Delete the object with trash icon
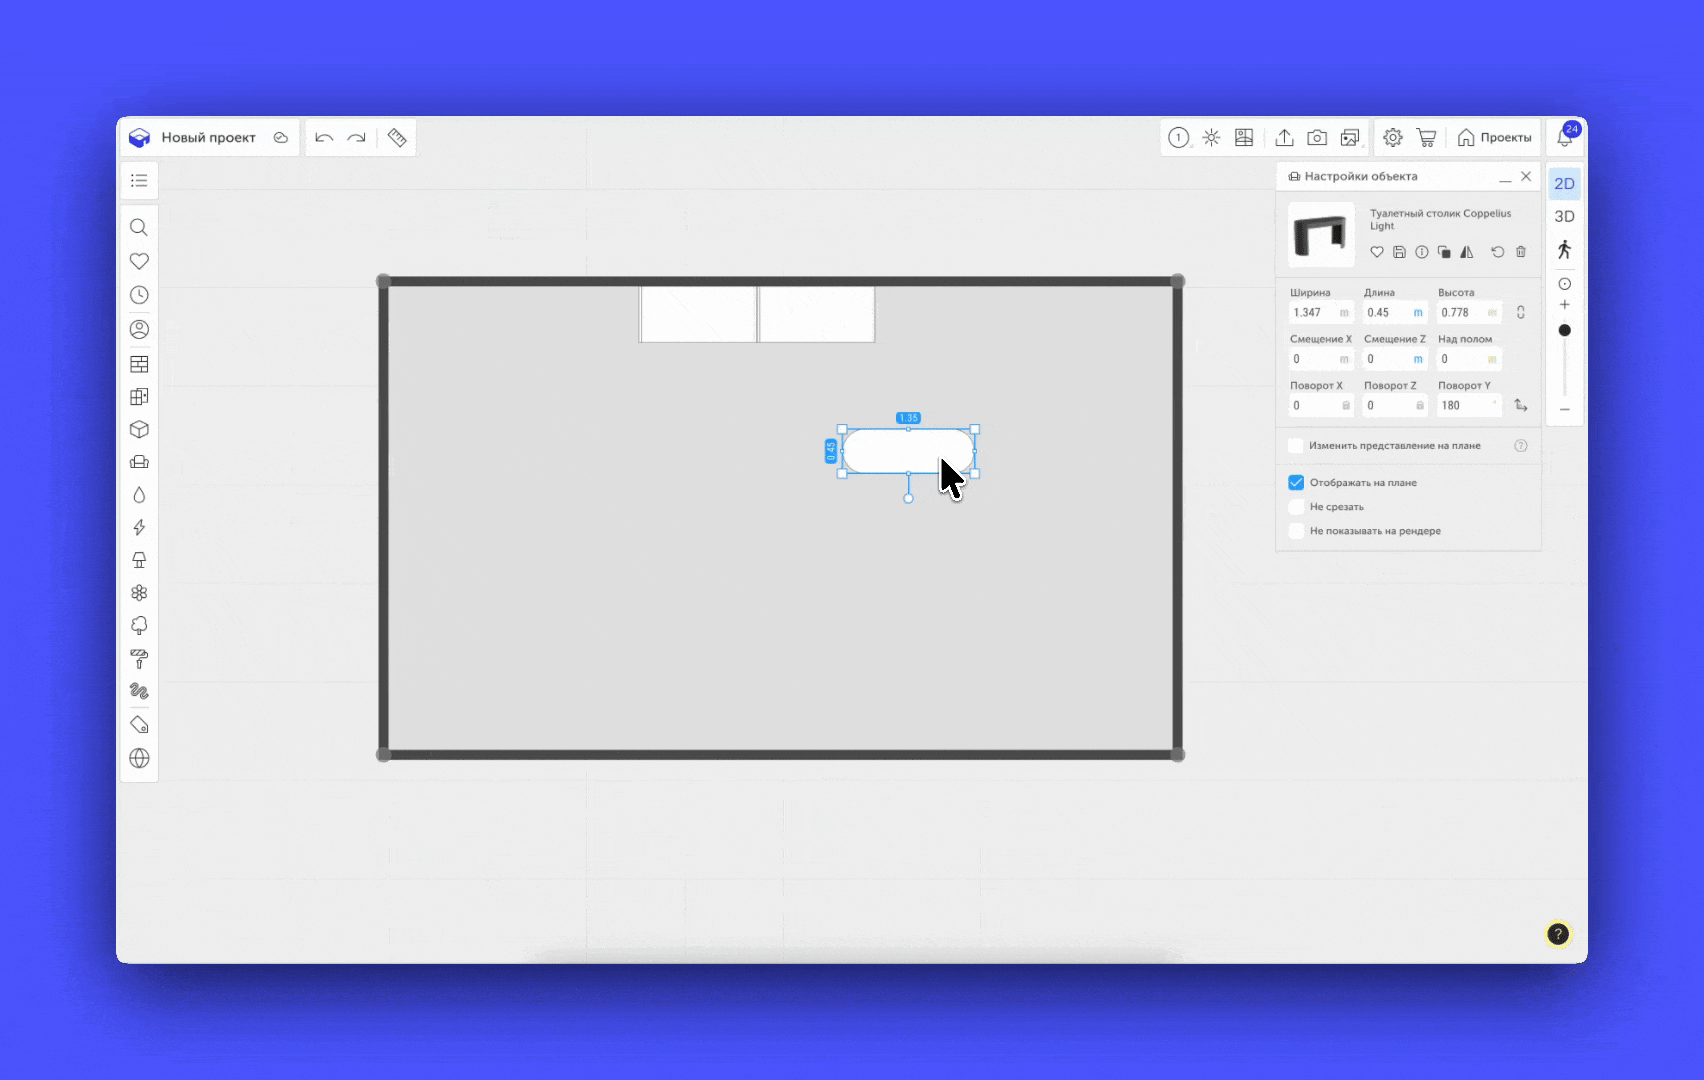 coord(1521,252)
